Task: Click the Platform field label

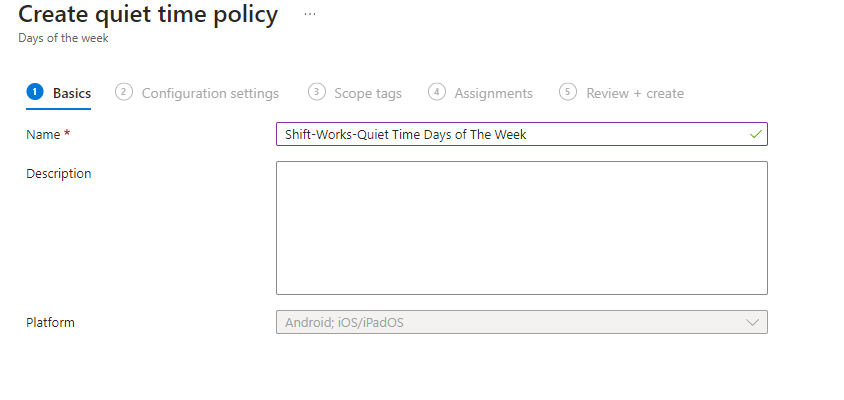Action: point(50,322)
